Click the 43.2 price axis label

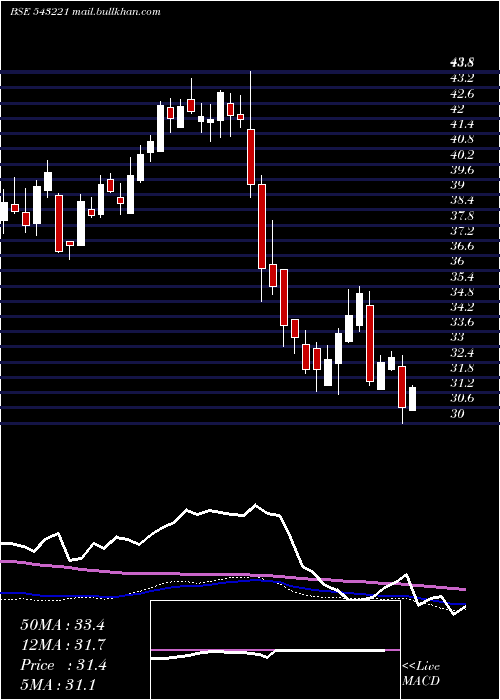(x=462, y=78)
